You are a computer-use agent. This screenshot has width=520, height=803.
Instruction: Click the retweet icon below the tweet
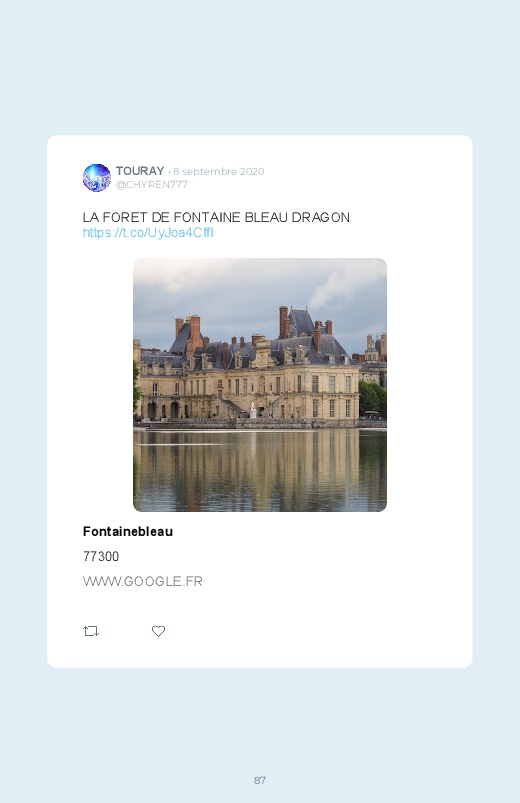[x=91, y=631]
